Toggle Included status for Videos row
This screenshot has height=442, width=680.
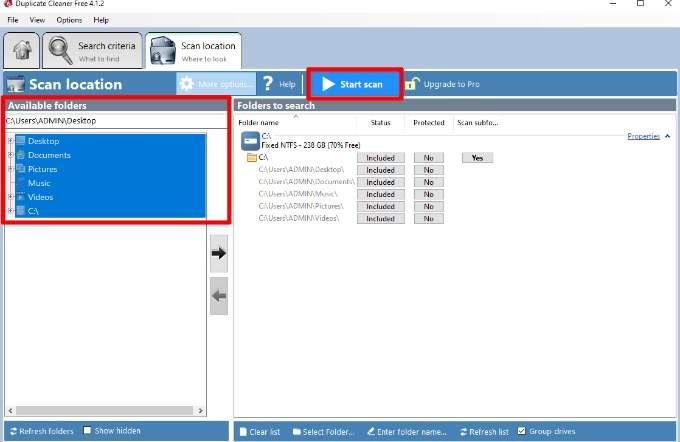[380, 219]
